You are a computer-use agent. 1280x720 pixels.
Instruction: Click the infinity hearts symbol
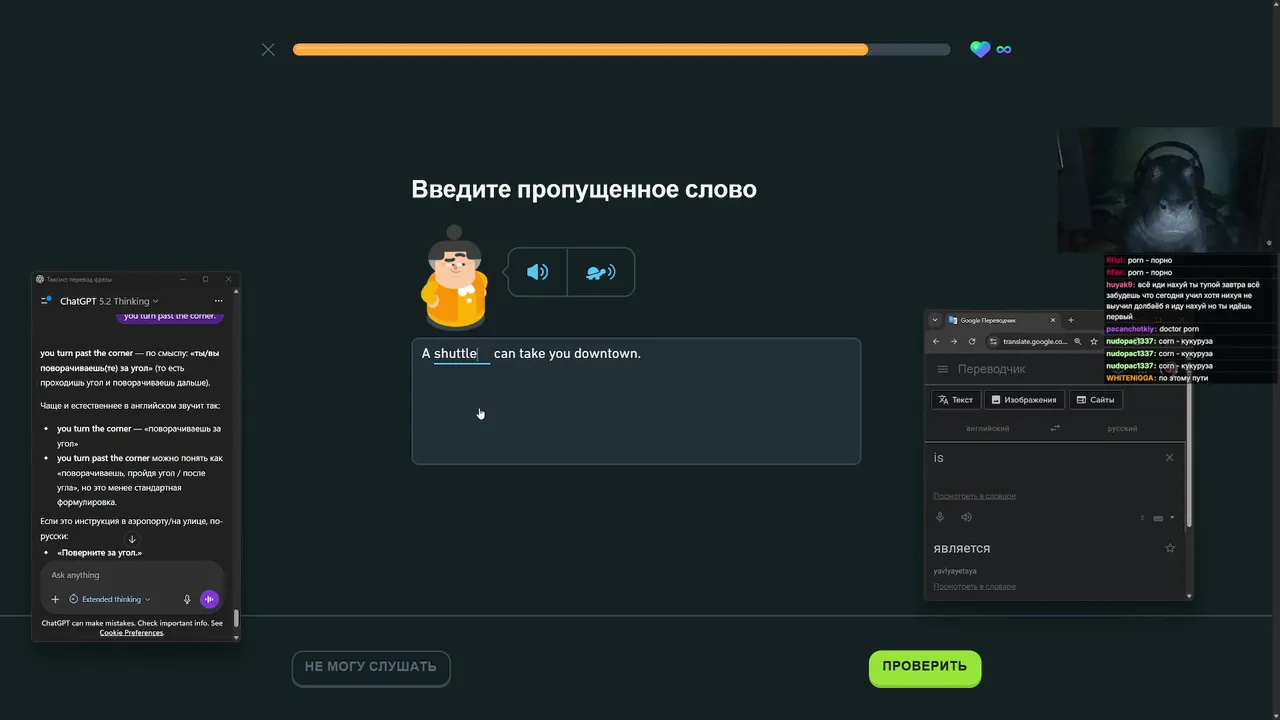1004,49
